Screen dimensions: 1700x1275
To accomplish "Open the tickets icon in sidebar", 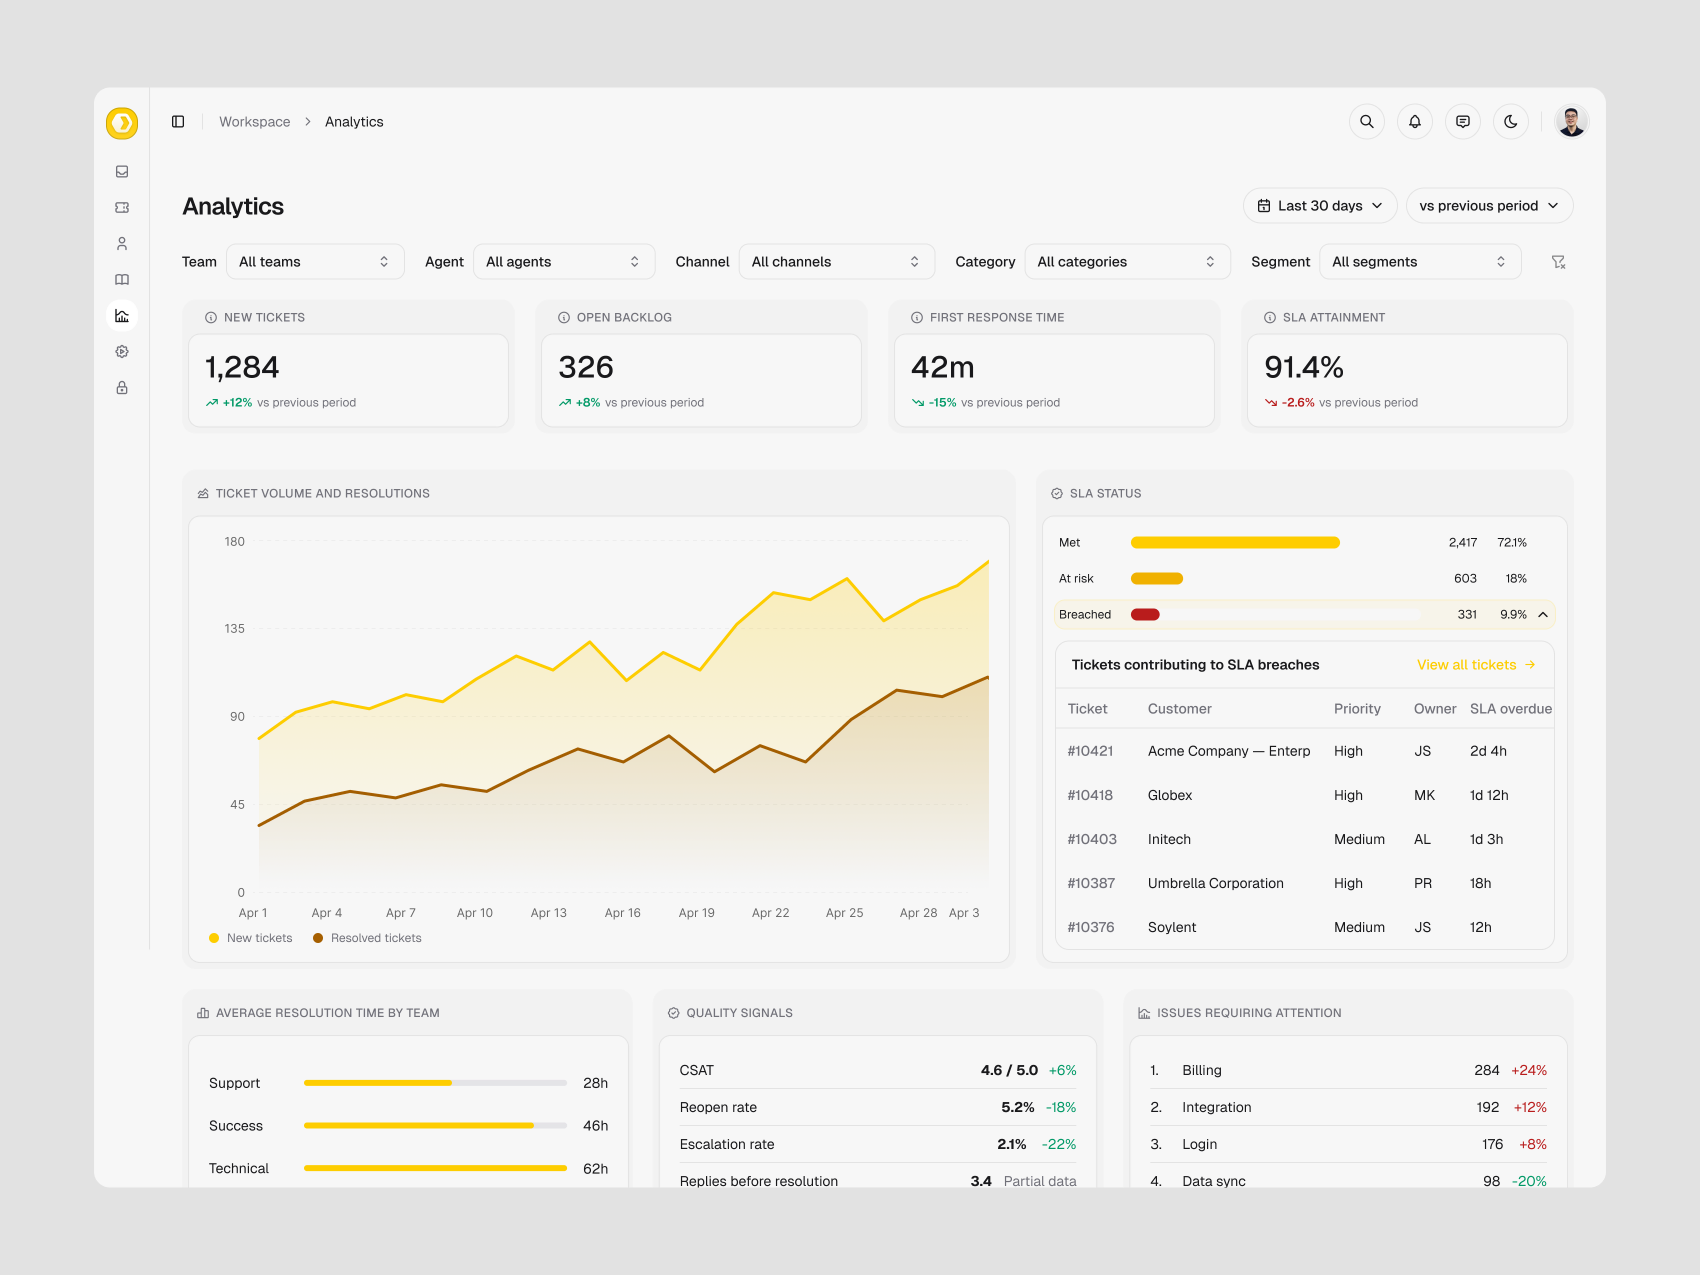I will point(122,208).
